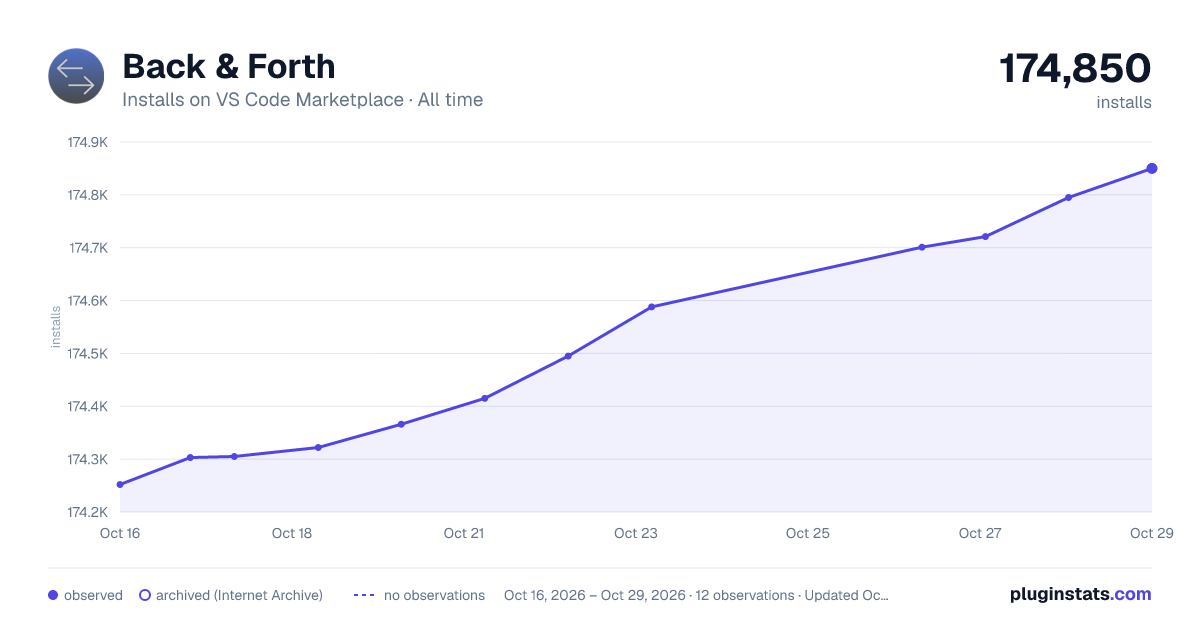Click the 'observed' legend text
This screenshot has height=630, width=1200.
[x=93, y=595]
